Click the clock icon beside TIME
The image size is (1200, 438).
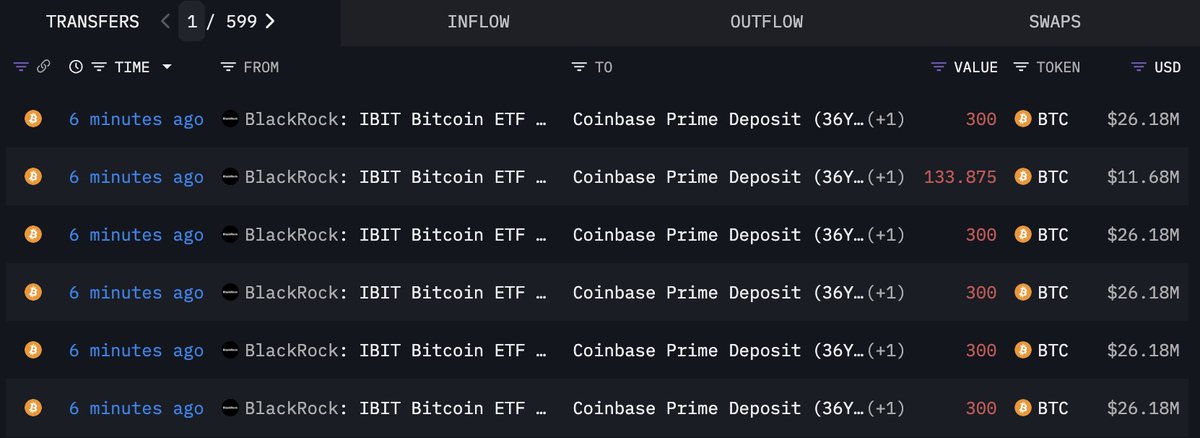click(x=76, y=67)
